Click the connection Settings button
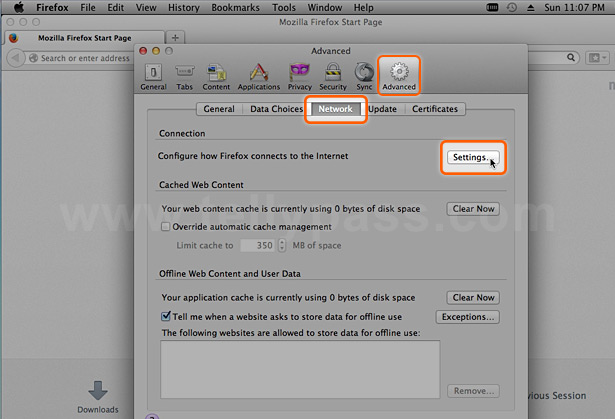 [x=473, y=157]
